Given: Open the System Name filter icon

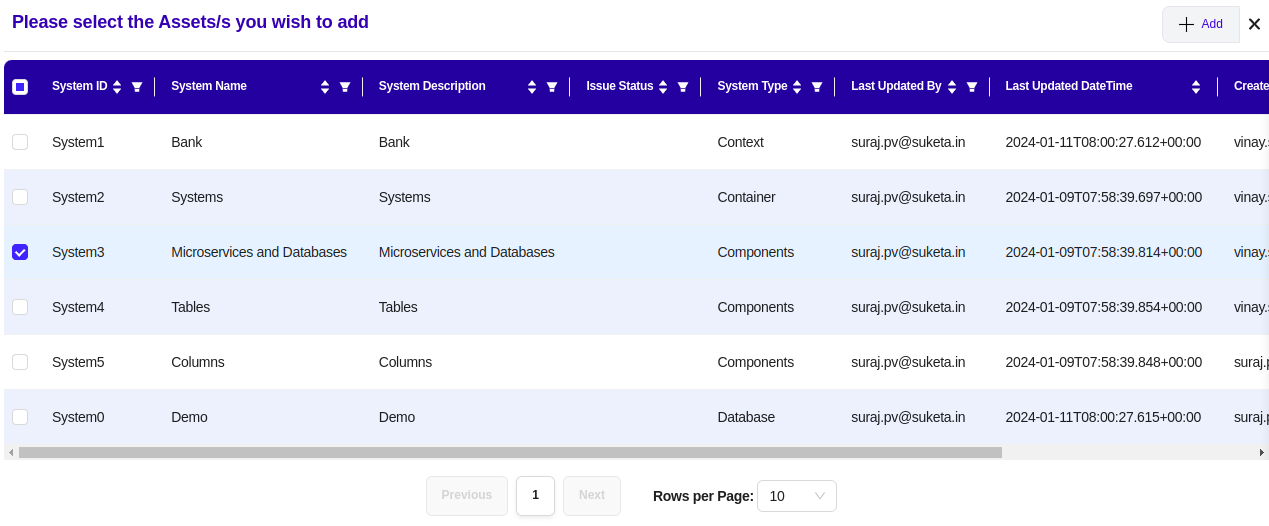Looking at the screenshot, I should coord(345,87).
